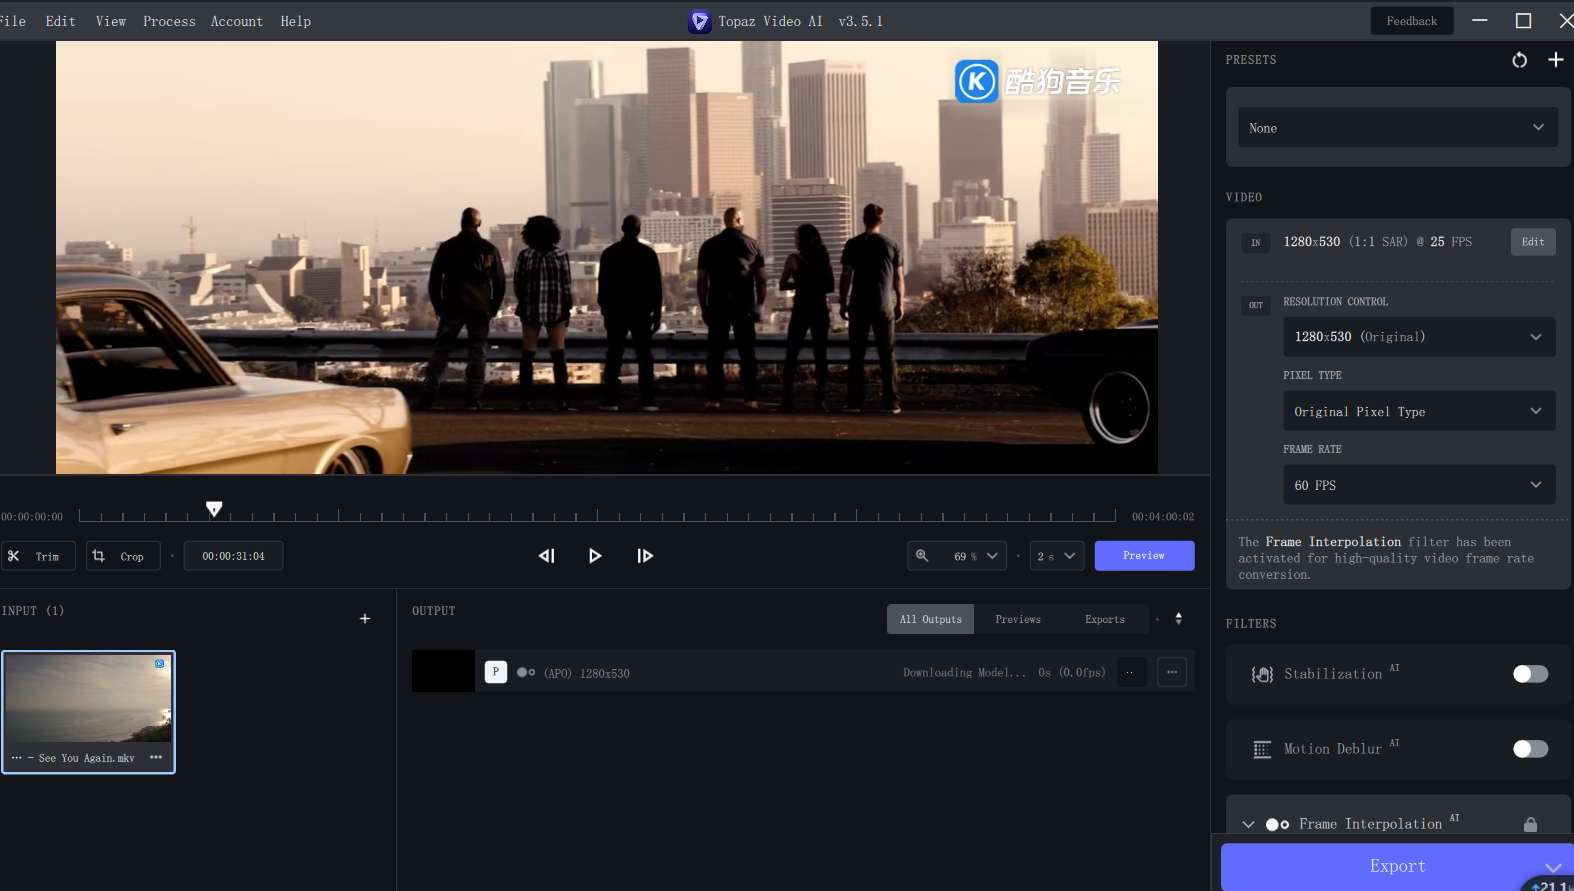Click the Trim tool
This screenshot has height=891, width=1574.
tap(38, 556)
